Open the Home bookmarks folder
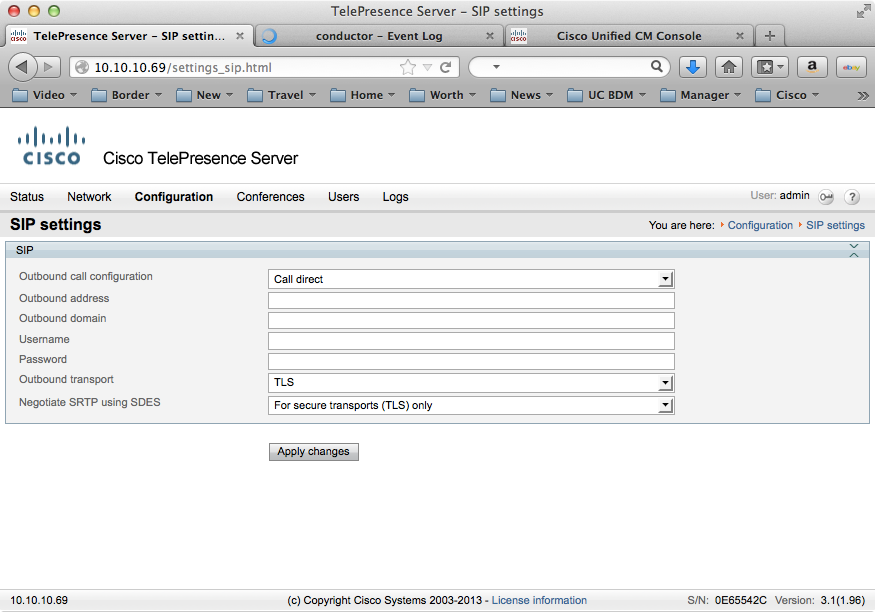Viewport: 875px width, 612px height. (x=362, y=95)
